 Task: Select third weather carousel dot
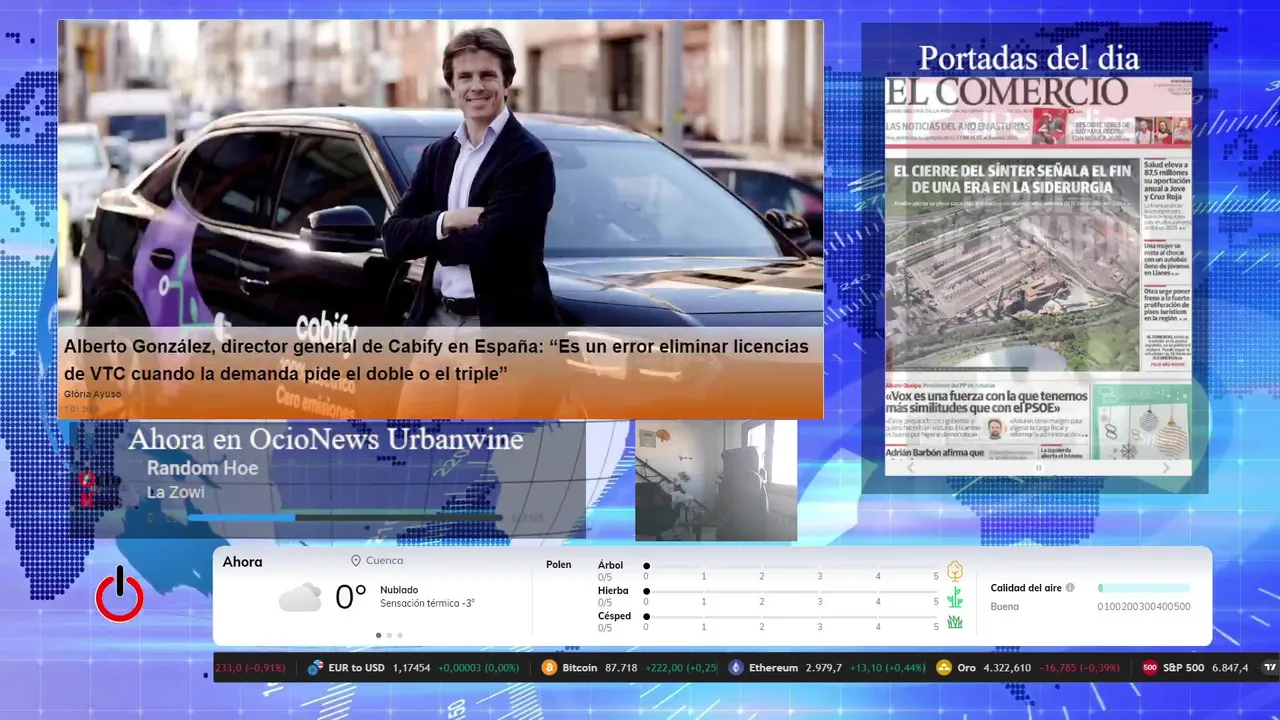[400, 635]
